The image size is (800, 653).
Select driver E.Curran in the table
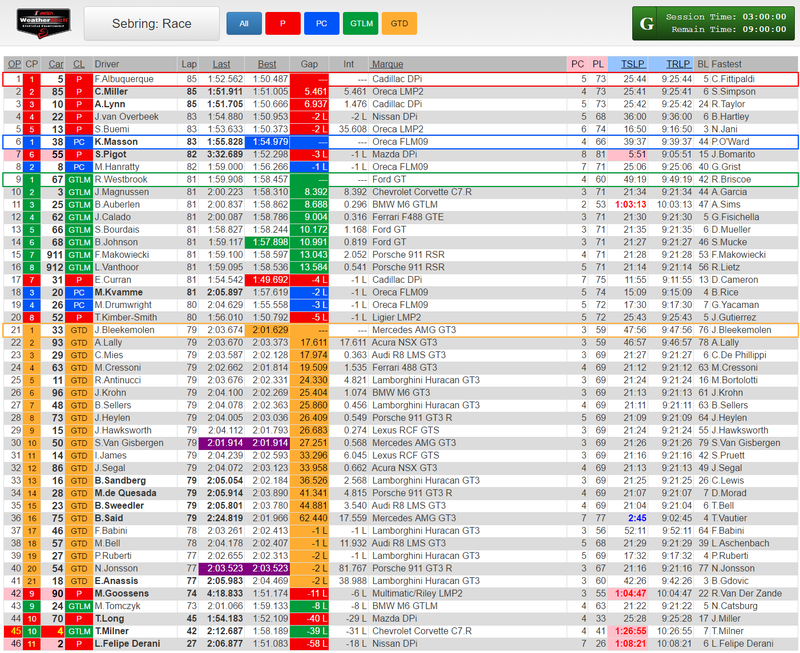click(x=113, y=280)
